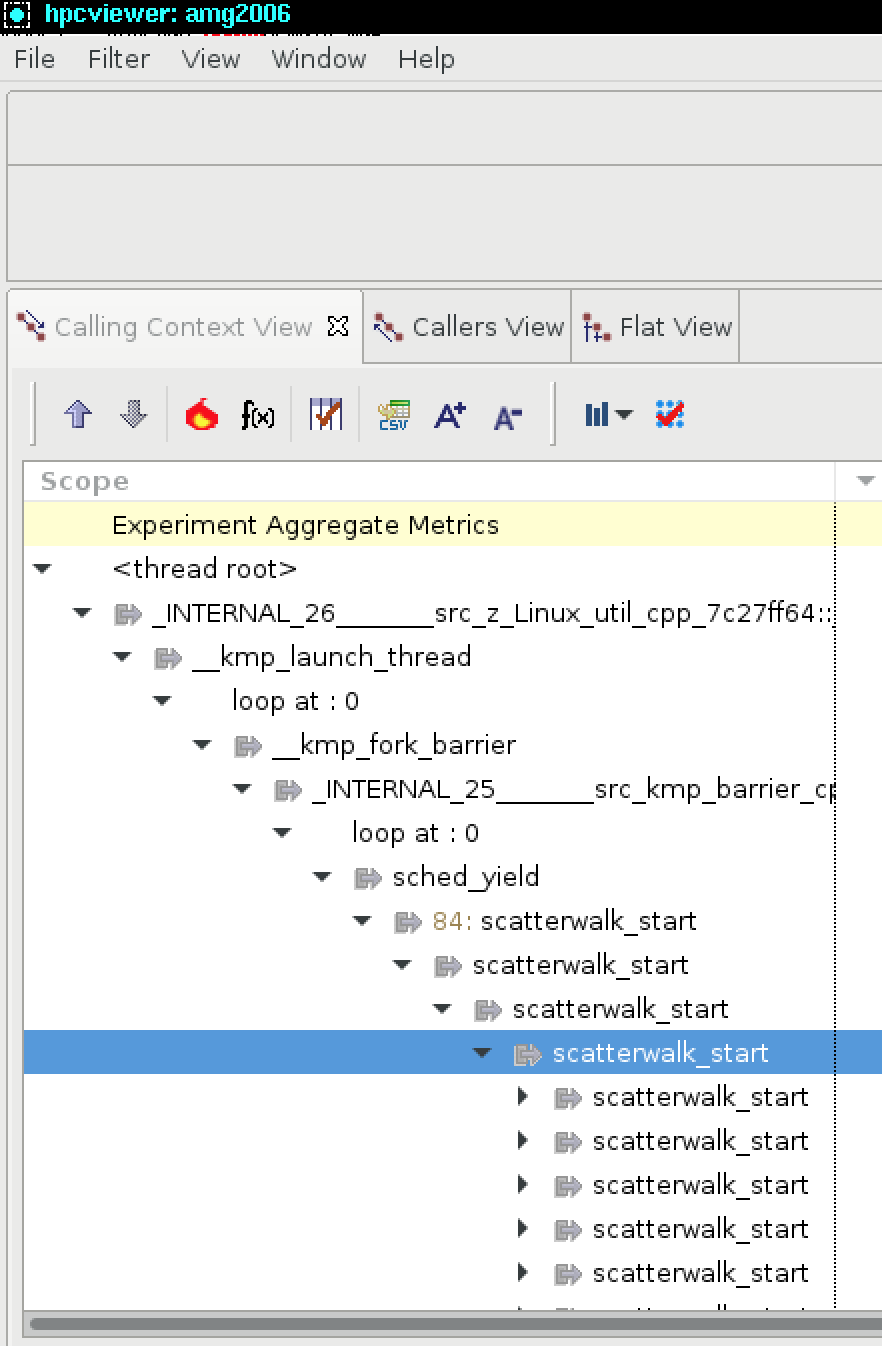Decrease font size with the A- icon
Viewport: 882px width, 1346px height.
[507, 414]
